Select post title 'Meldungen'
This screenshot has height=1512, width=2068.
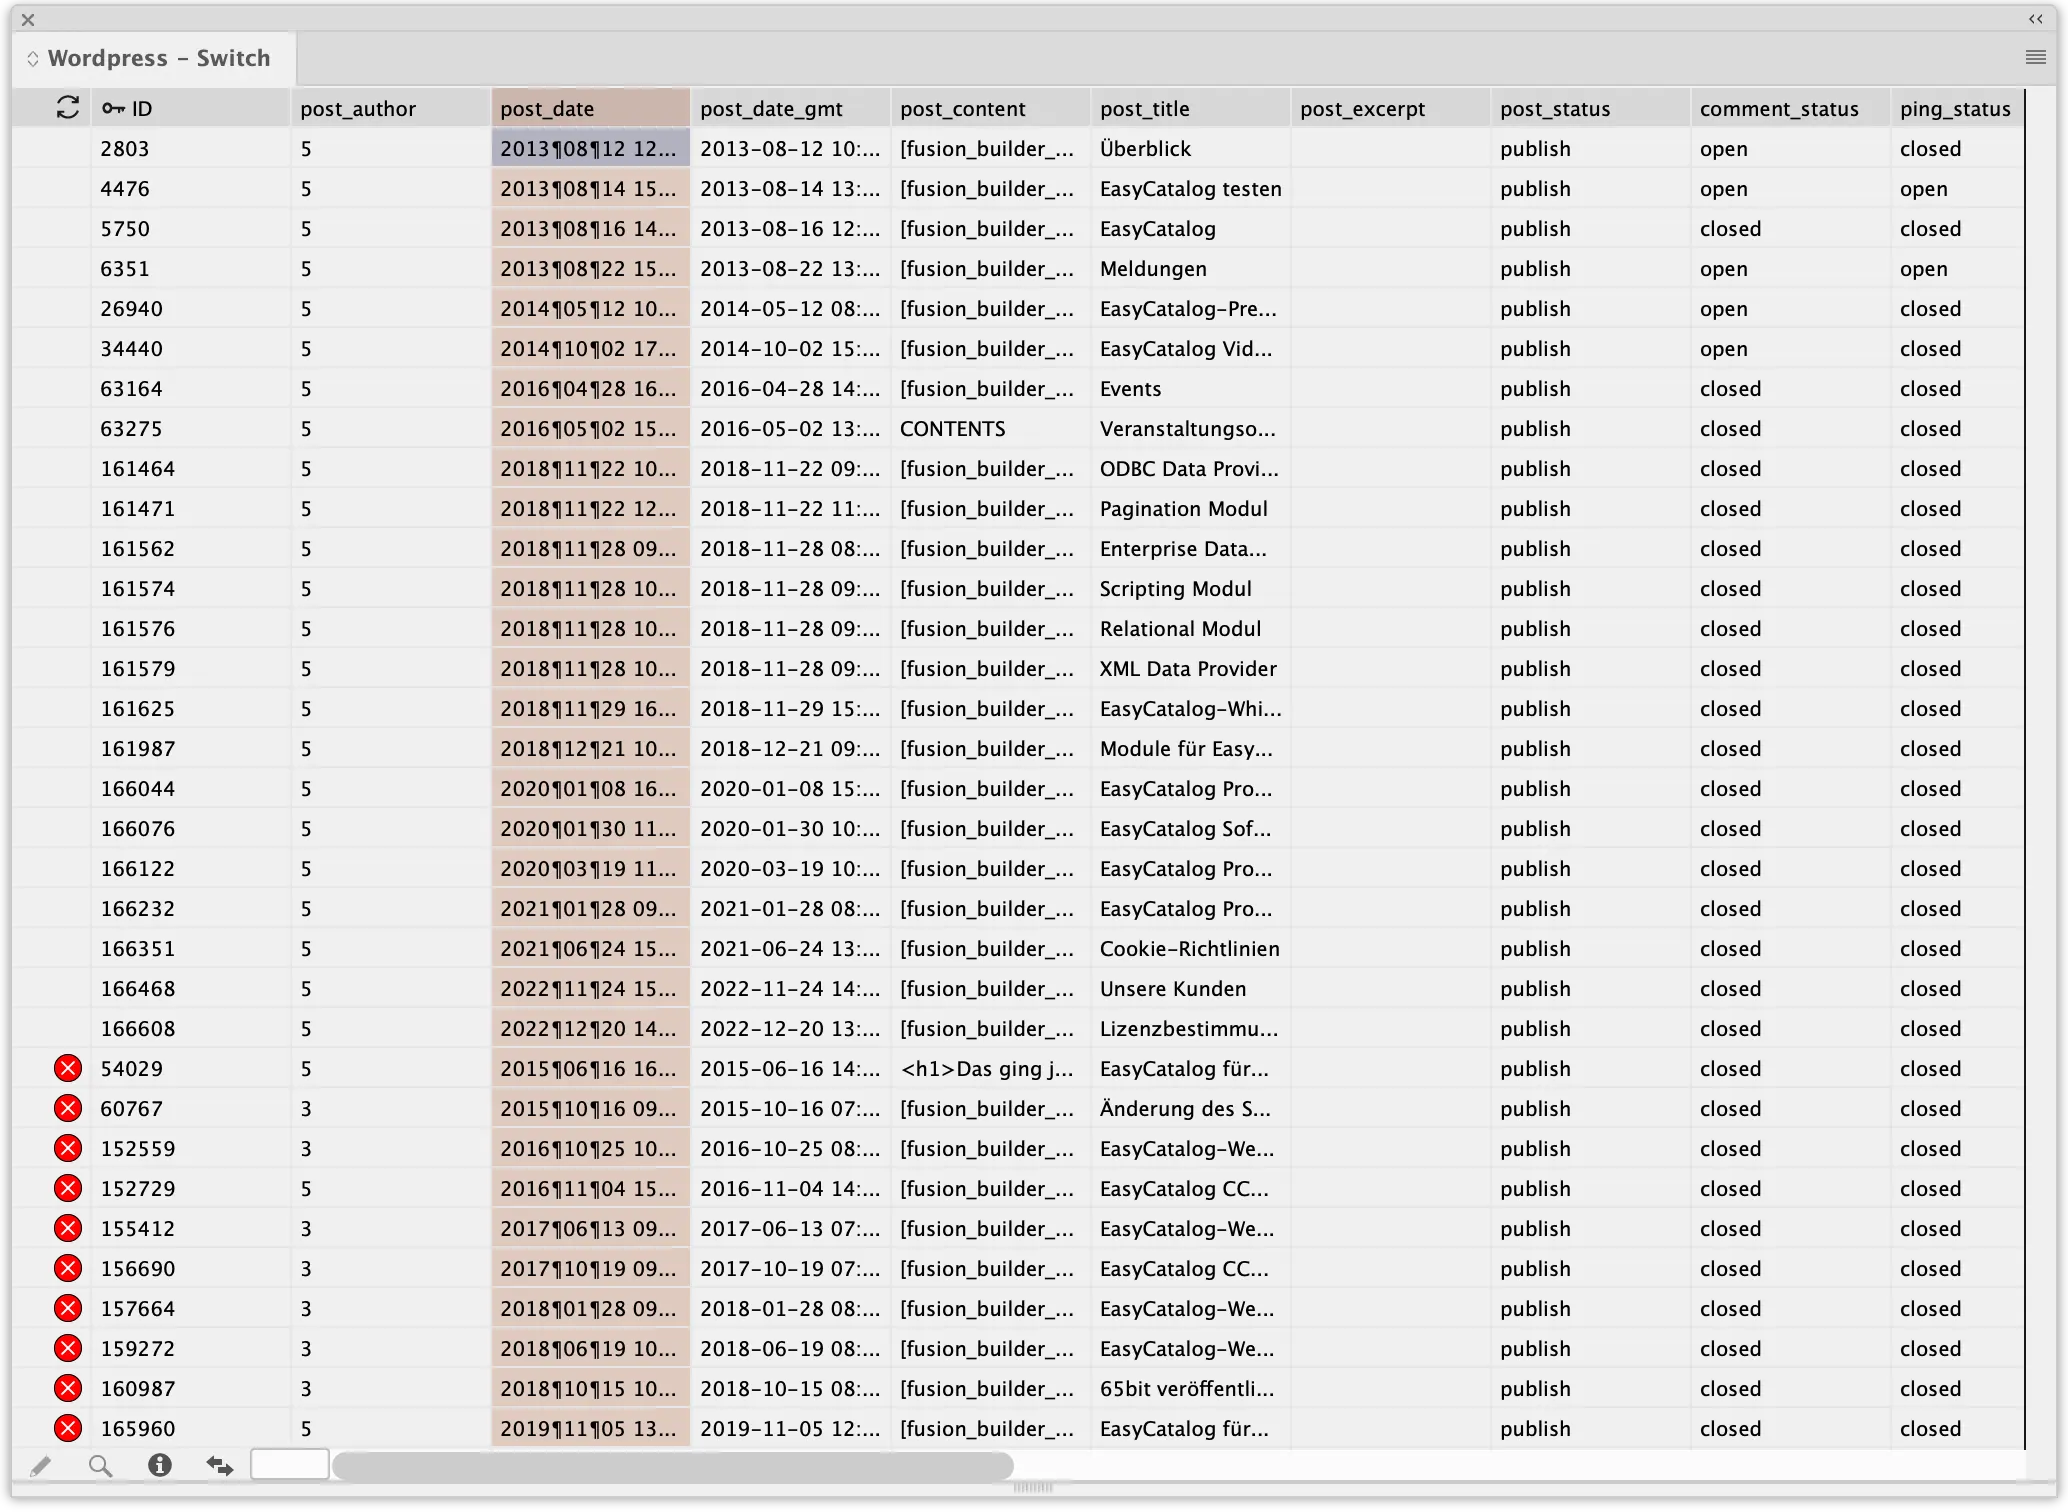tap(1153, 269)
